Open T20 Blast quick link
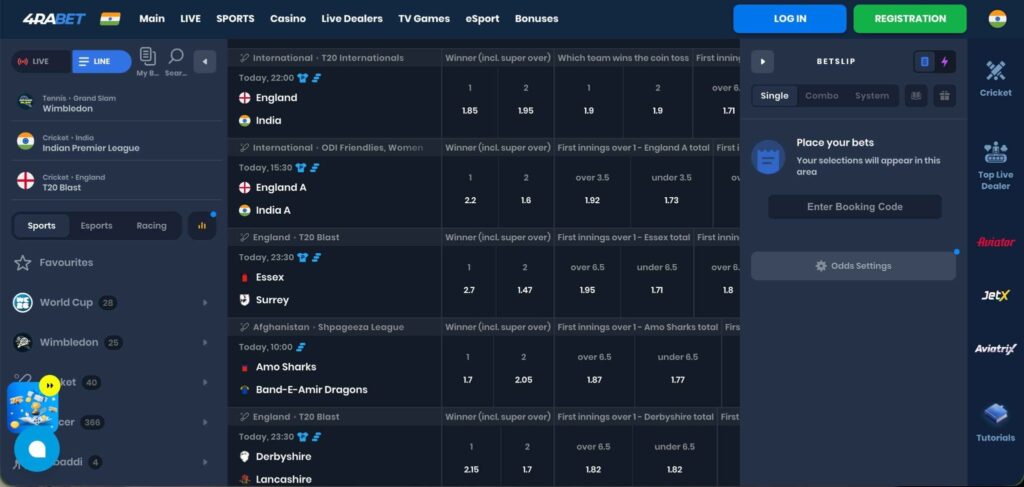This screenshot has height=487, width=1024. pos(118,182)
